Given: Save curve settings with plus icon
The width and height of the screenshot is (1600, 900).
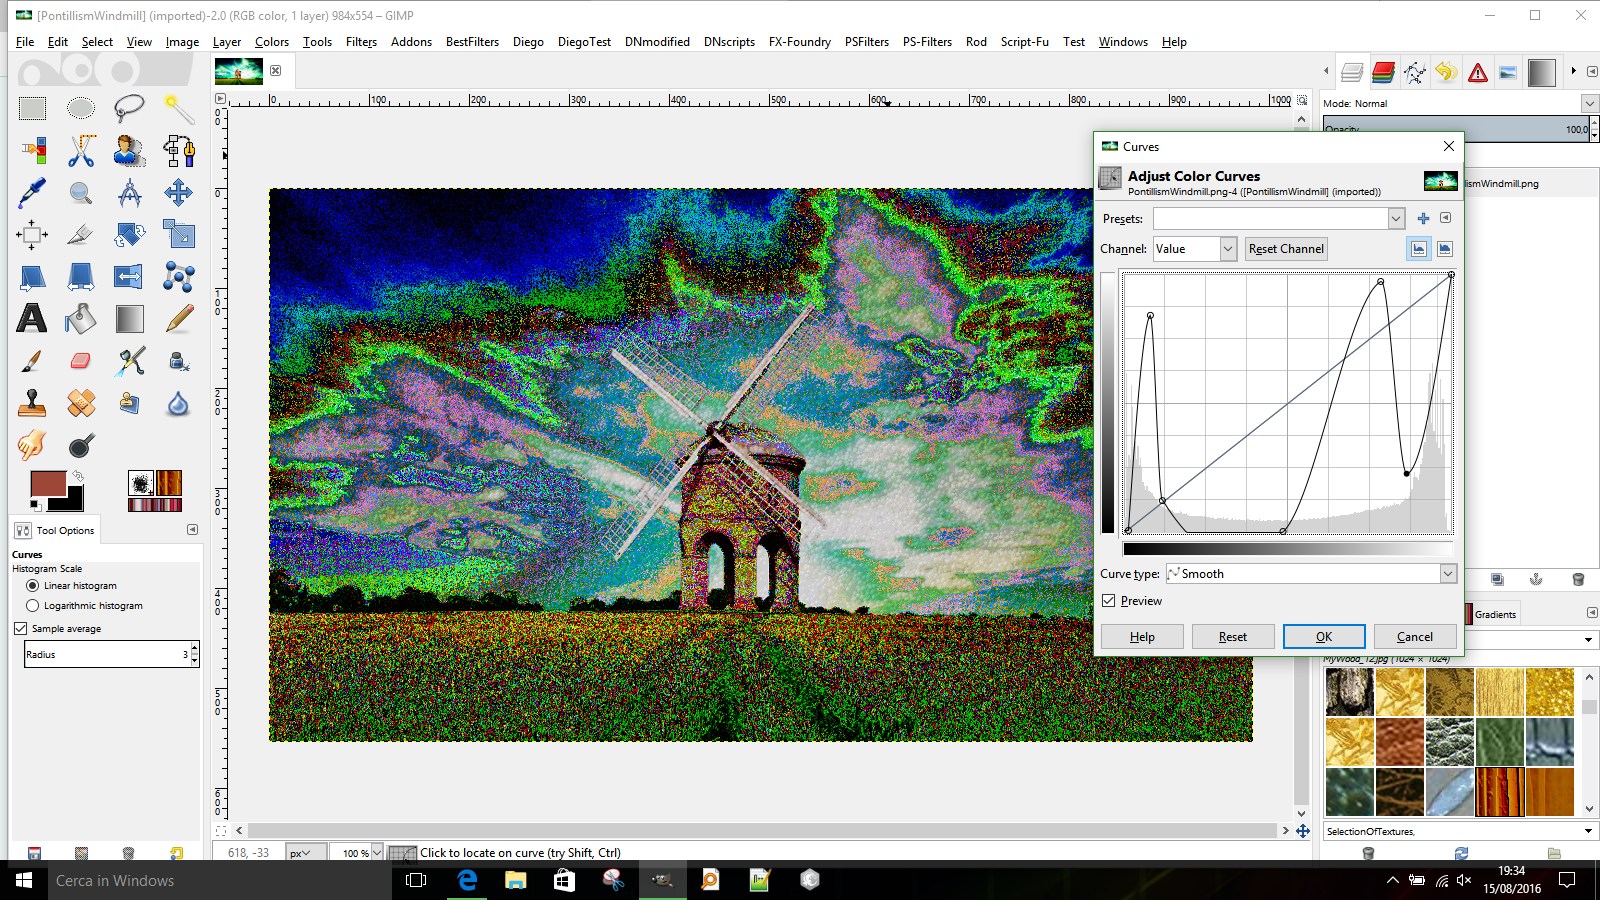Looking at the screenshot, I should pyautogui.click(x=1423, y=219).
